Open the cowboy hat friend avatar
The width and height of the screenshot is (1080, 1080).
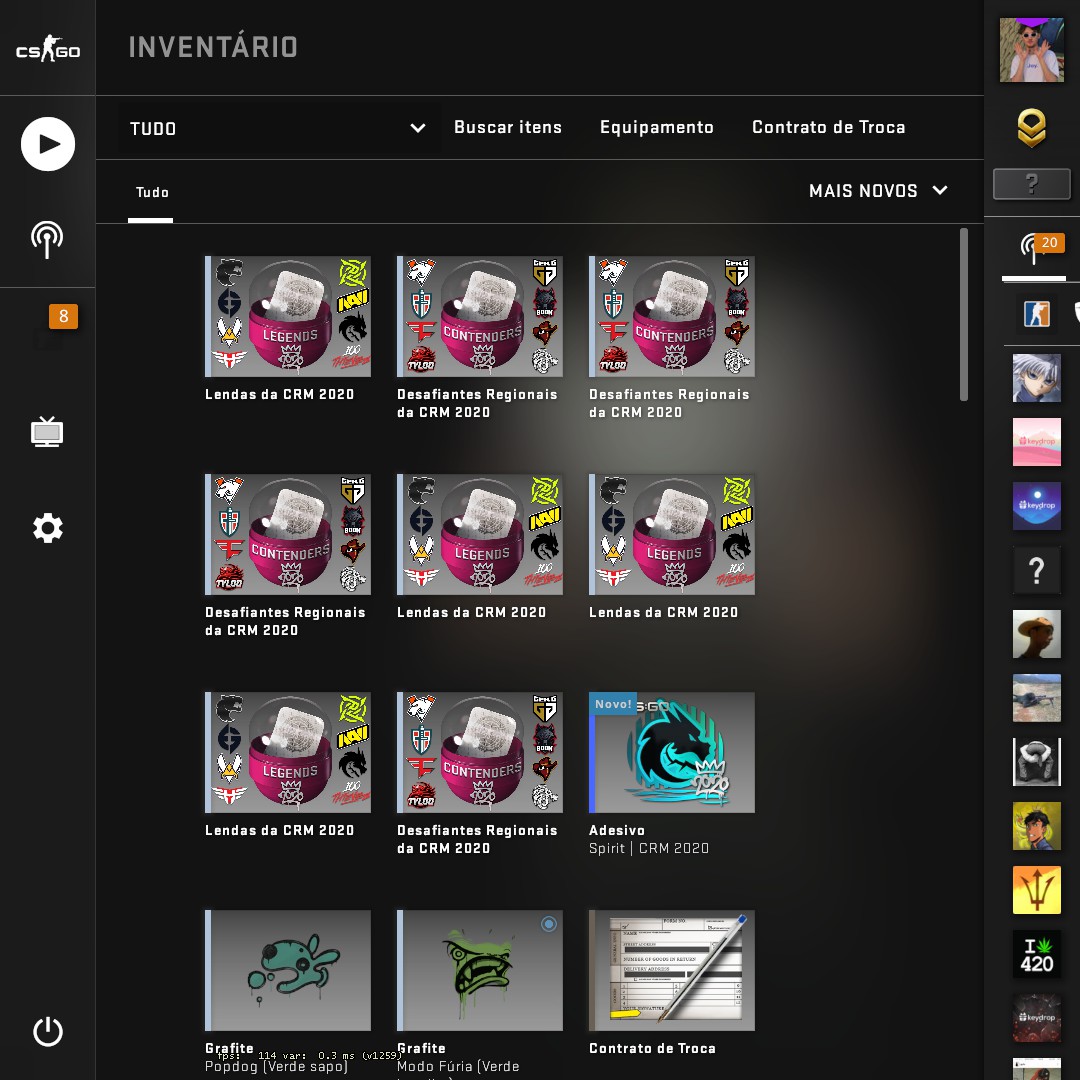pyautogui.click(x=1037, y=634)
